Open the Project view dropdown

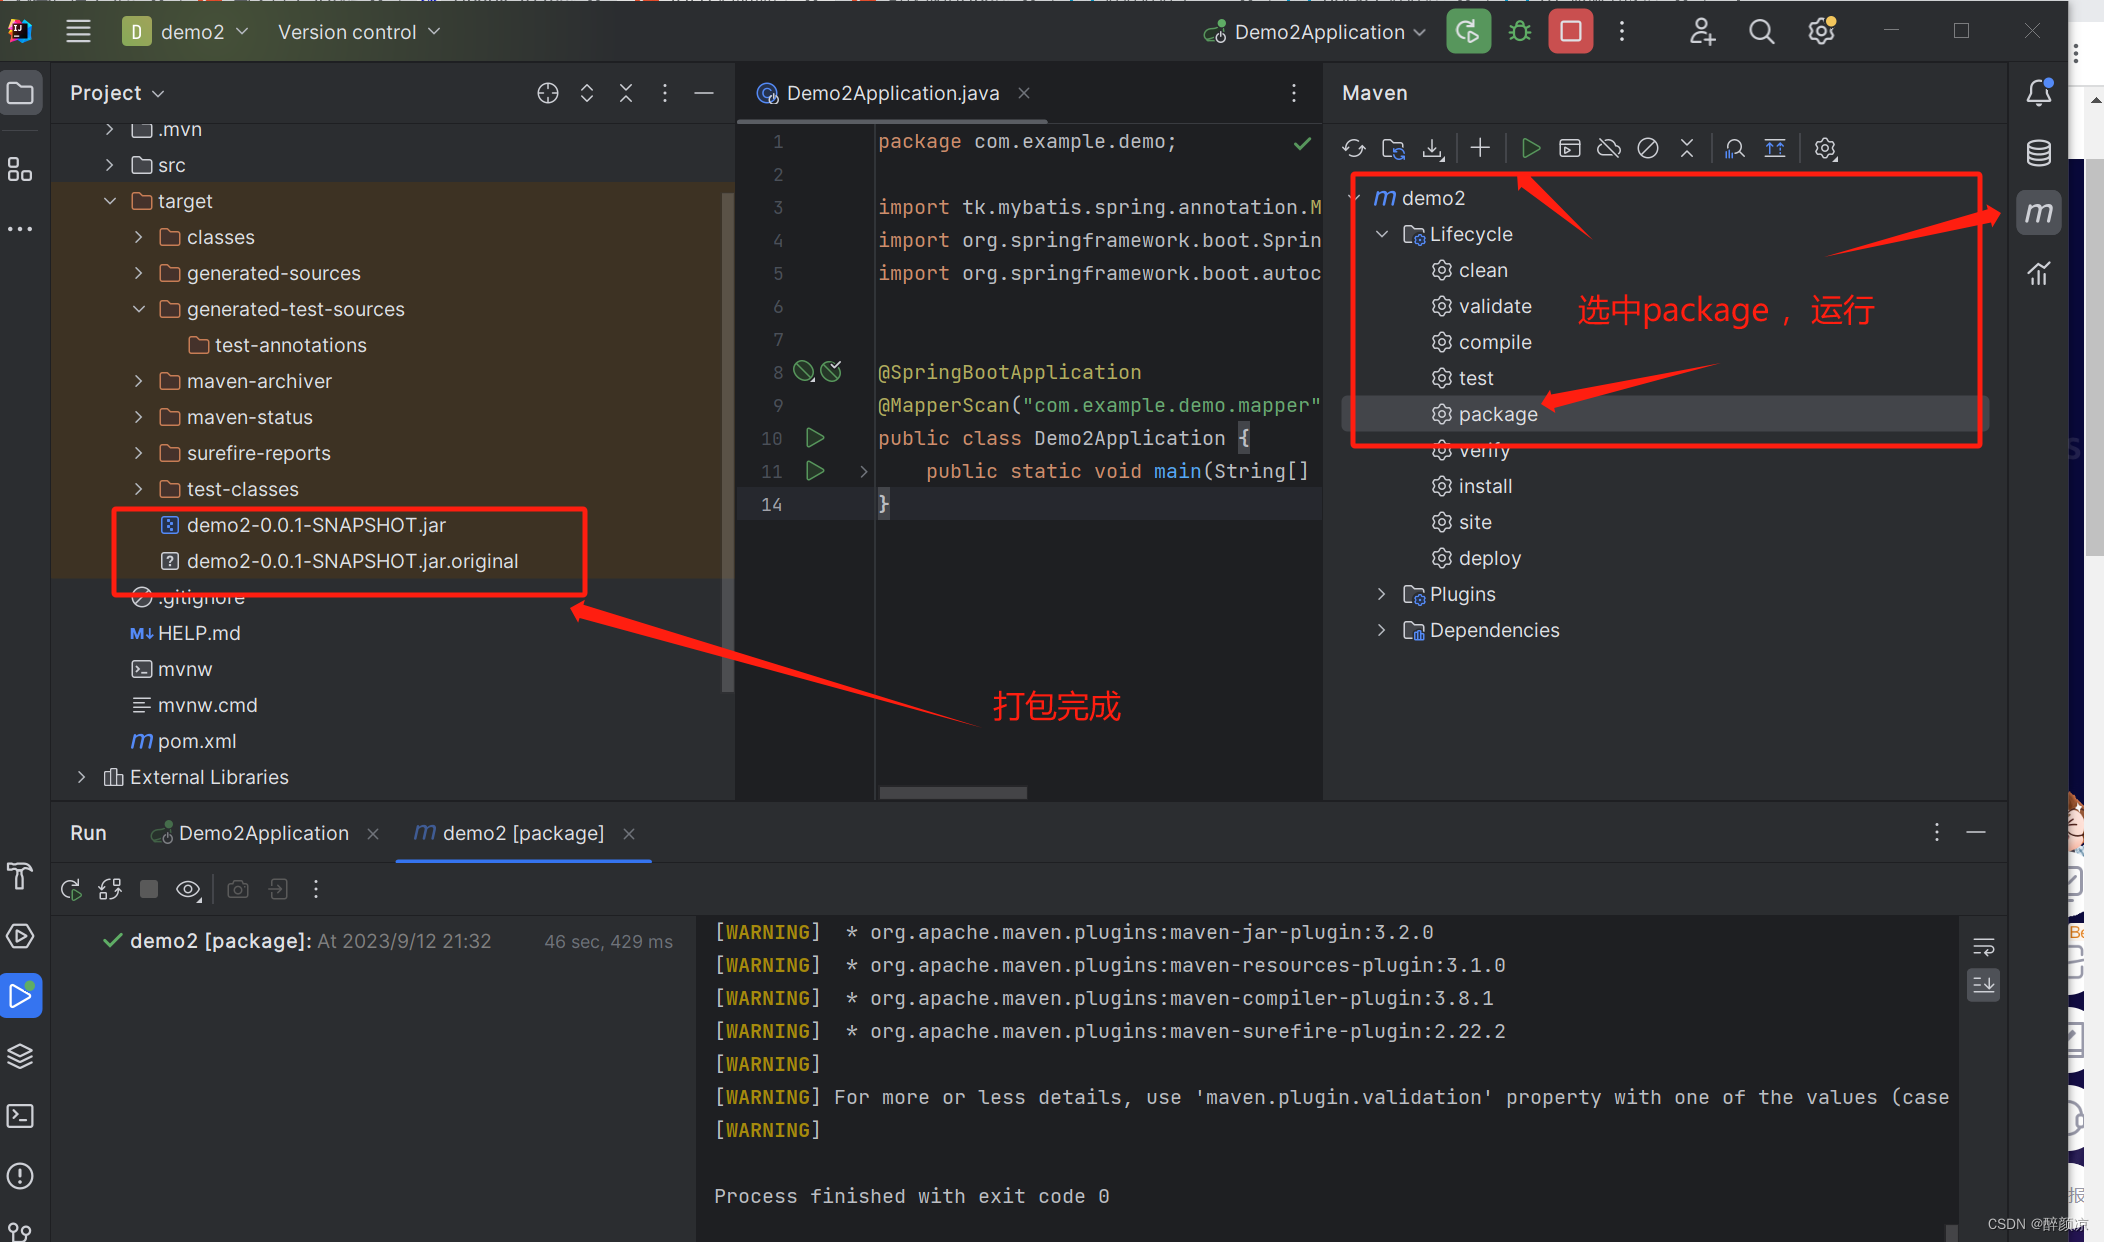pos(116,93)
